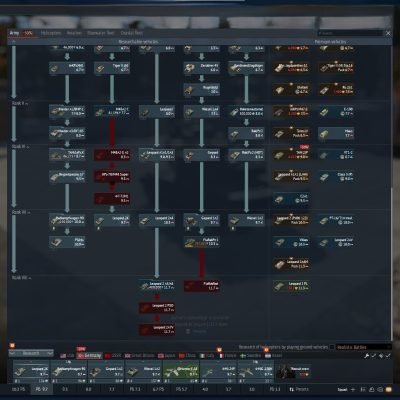
Task: Open the Realistic Battles mode dropdown
Action: (363, 347)
